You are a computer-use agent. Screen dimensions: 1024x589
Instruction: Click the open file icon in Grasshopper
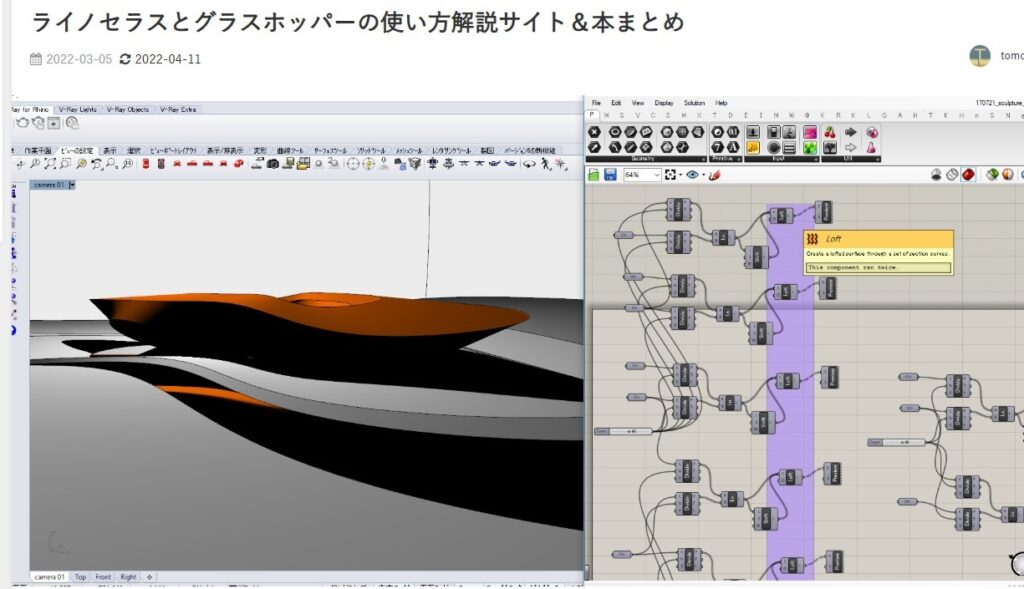594,175
